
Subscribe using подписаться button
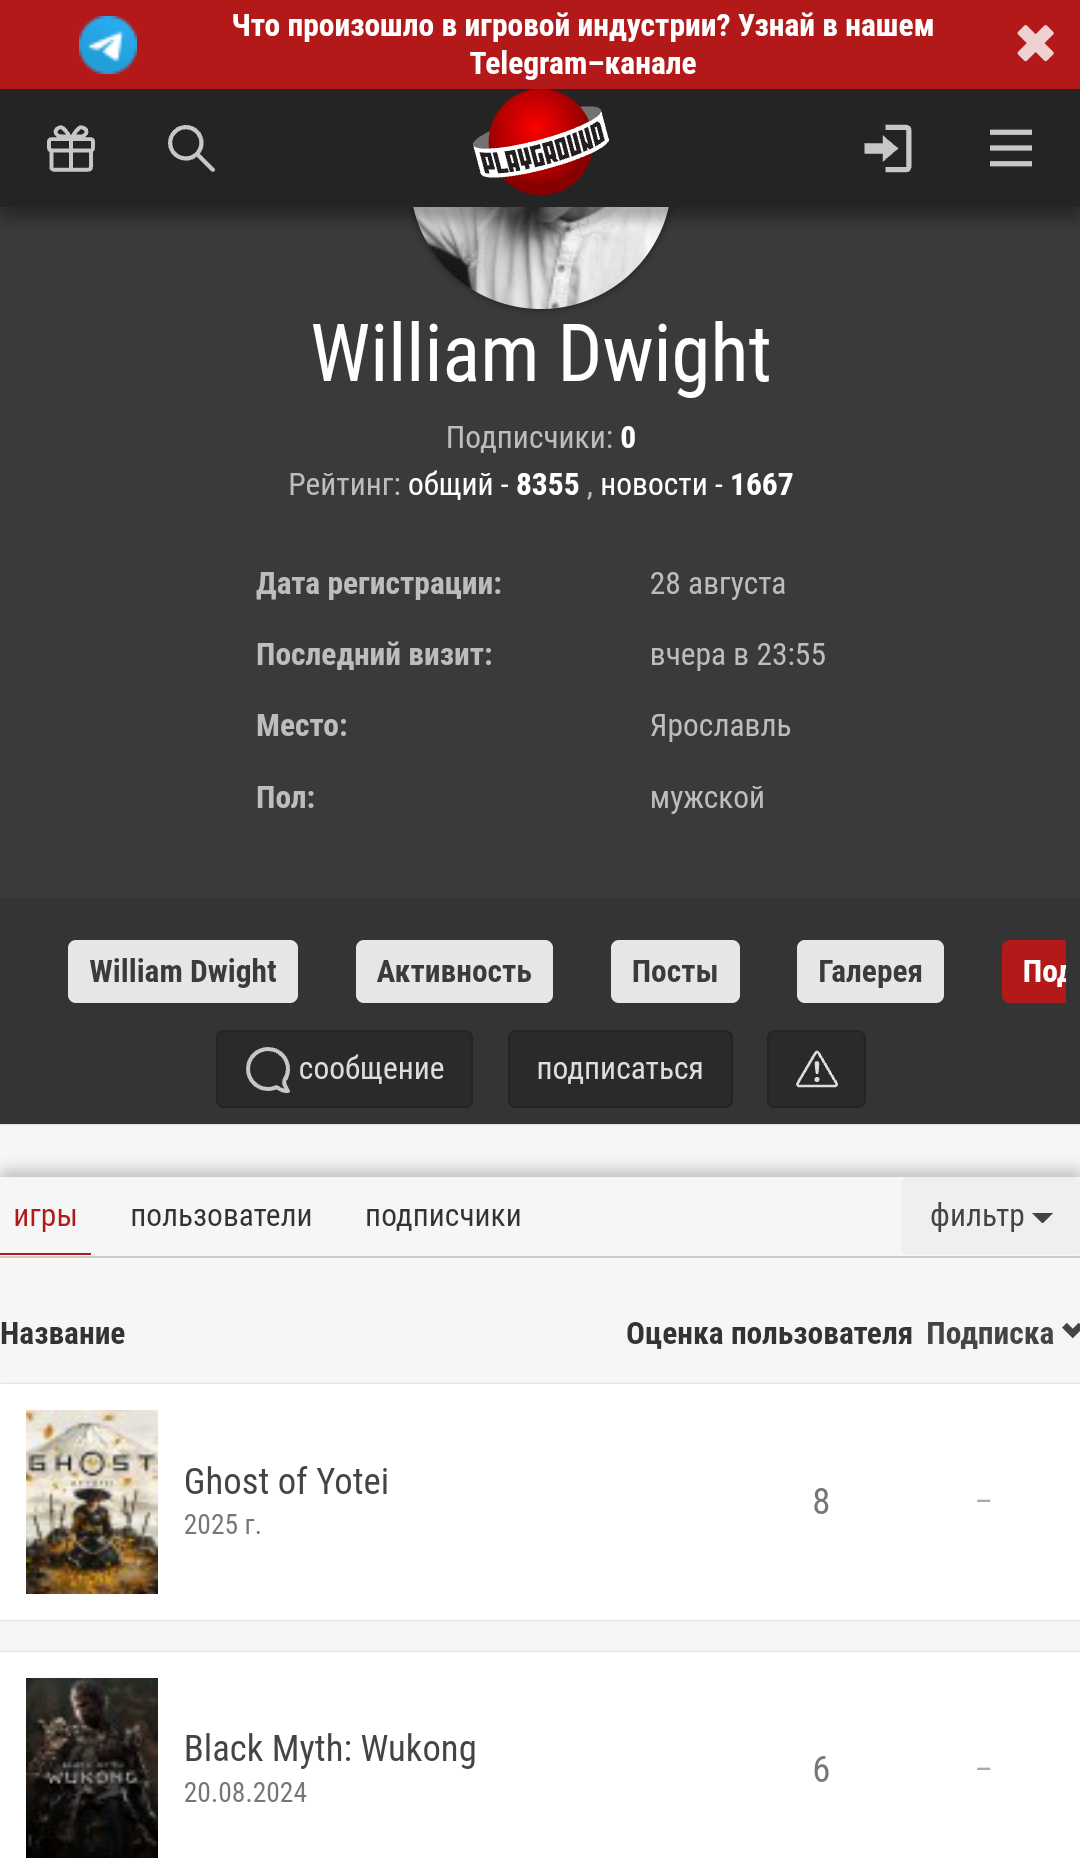pos(620,1069)
